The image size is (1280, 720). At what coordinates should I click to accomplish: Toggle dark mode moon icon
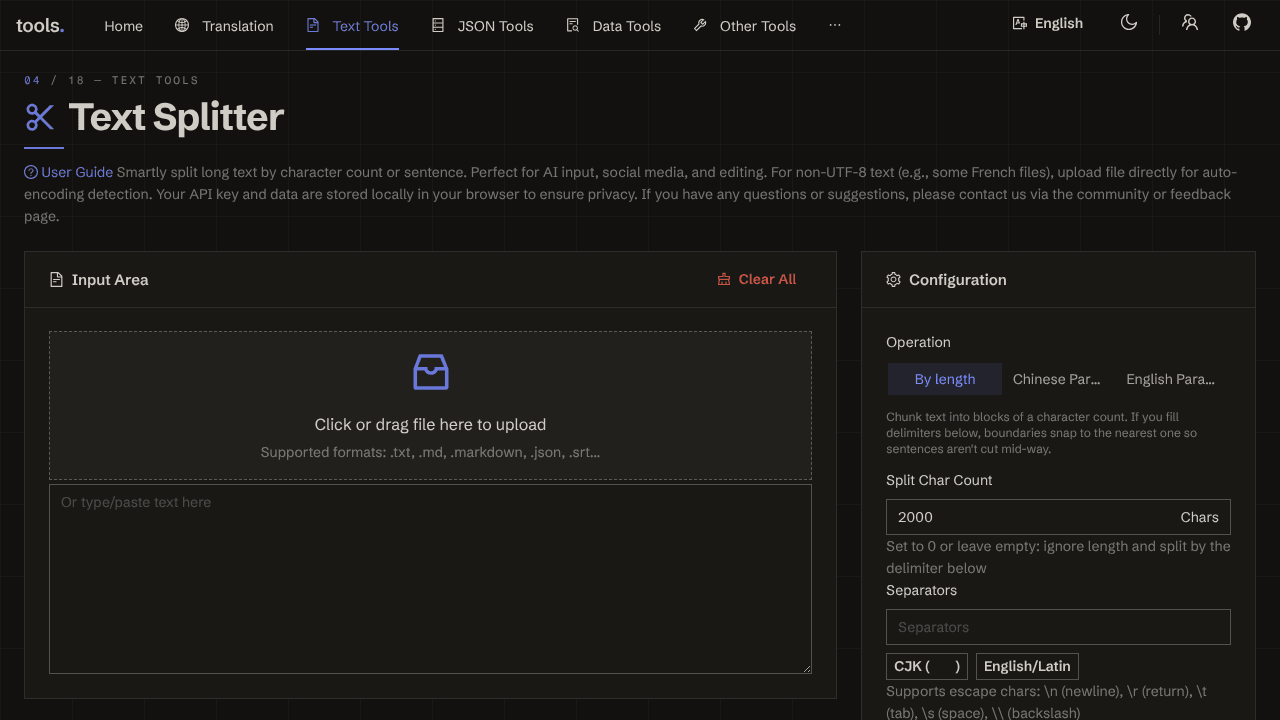pyautogui.click(x=1129, y=23)
